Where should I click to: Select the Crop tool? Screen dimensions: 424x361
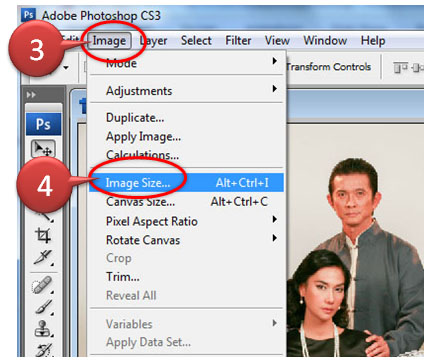43,235
